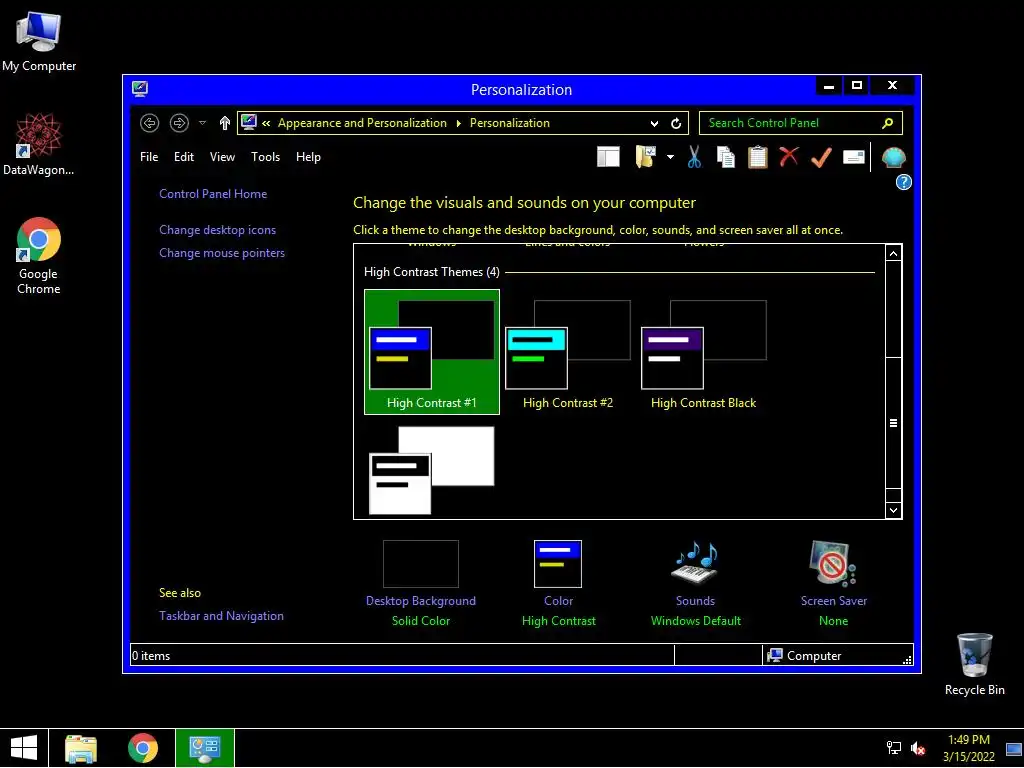Expand the arrow after Appearance and Personalization
The height and width of the screenshot is (768, 1024).
point(458,123)
